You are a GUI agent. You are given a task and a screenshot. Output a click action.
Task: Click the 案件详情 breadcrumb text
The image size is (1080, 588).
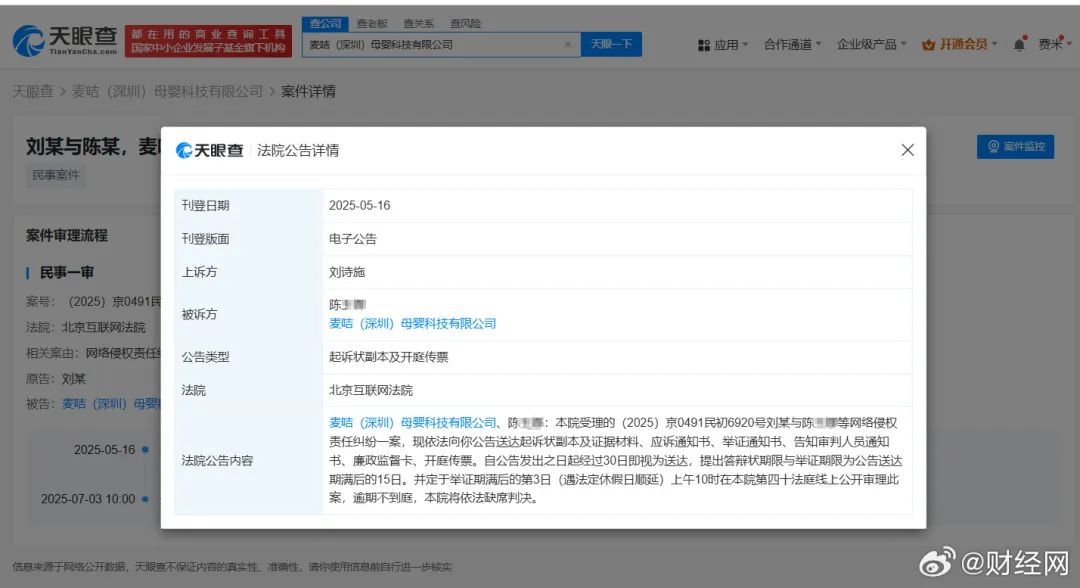pos(308,91)
